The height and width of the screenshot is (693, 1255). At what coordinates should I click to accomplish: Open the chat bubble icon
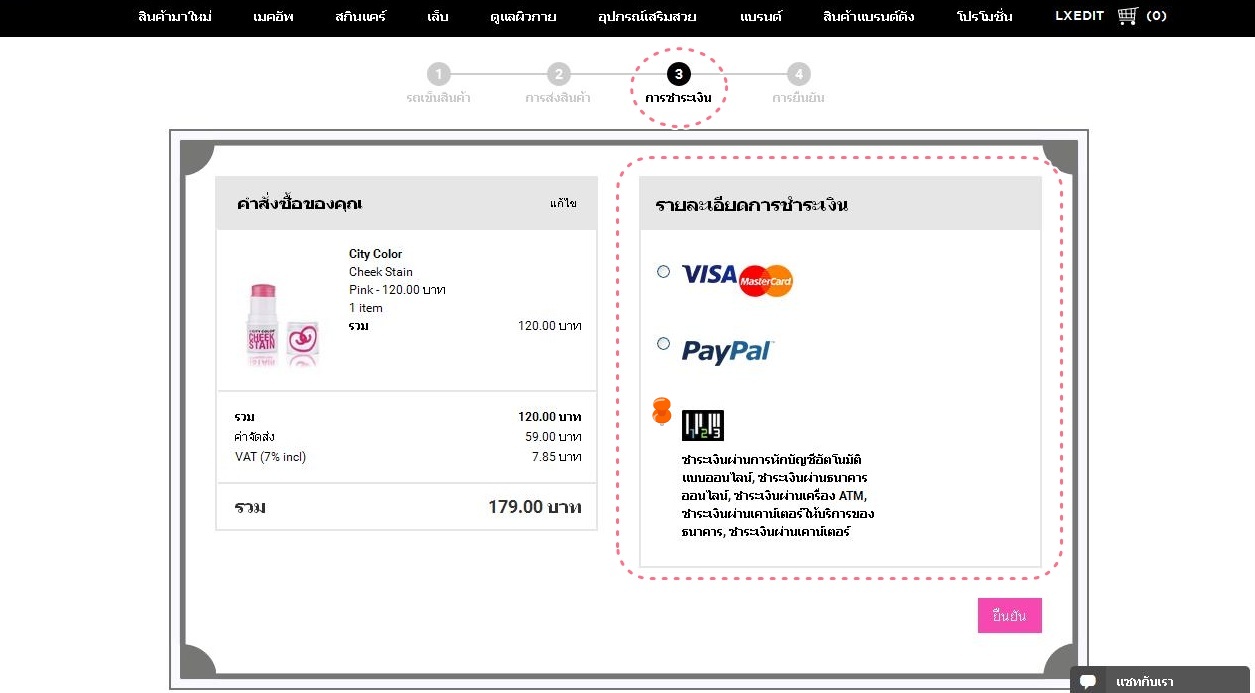[1088, 682]
